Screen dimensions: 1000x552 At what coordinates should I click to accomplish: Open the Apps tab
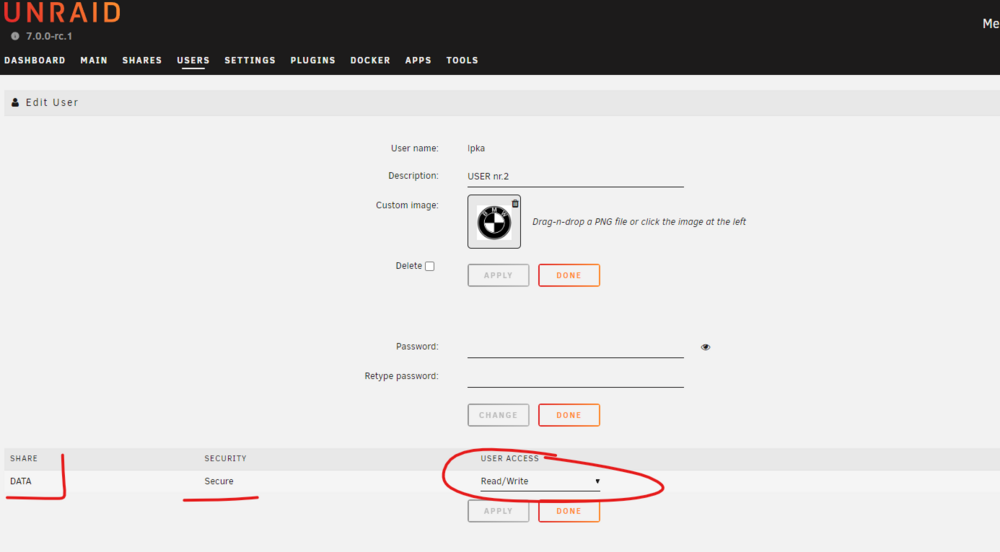point(418,60)
